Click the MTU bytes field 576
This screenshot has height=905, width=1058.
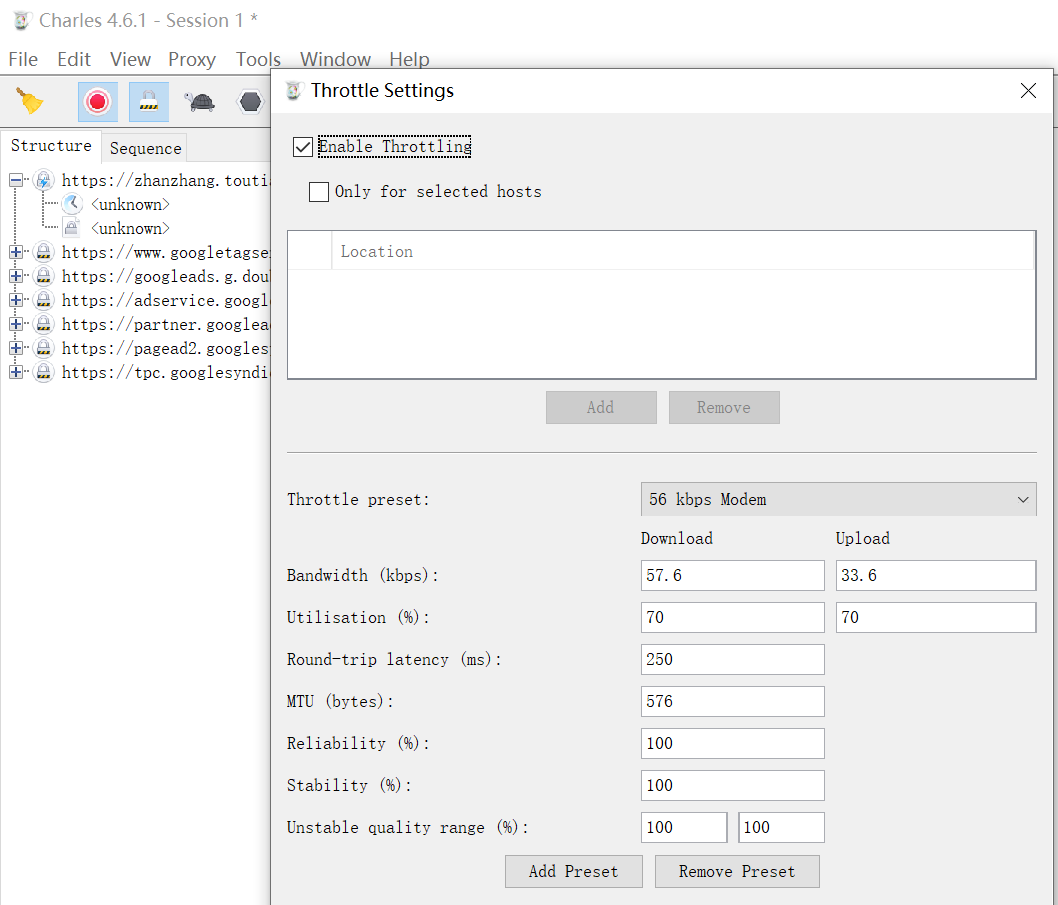coord(732,701)
